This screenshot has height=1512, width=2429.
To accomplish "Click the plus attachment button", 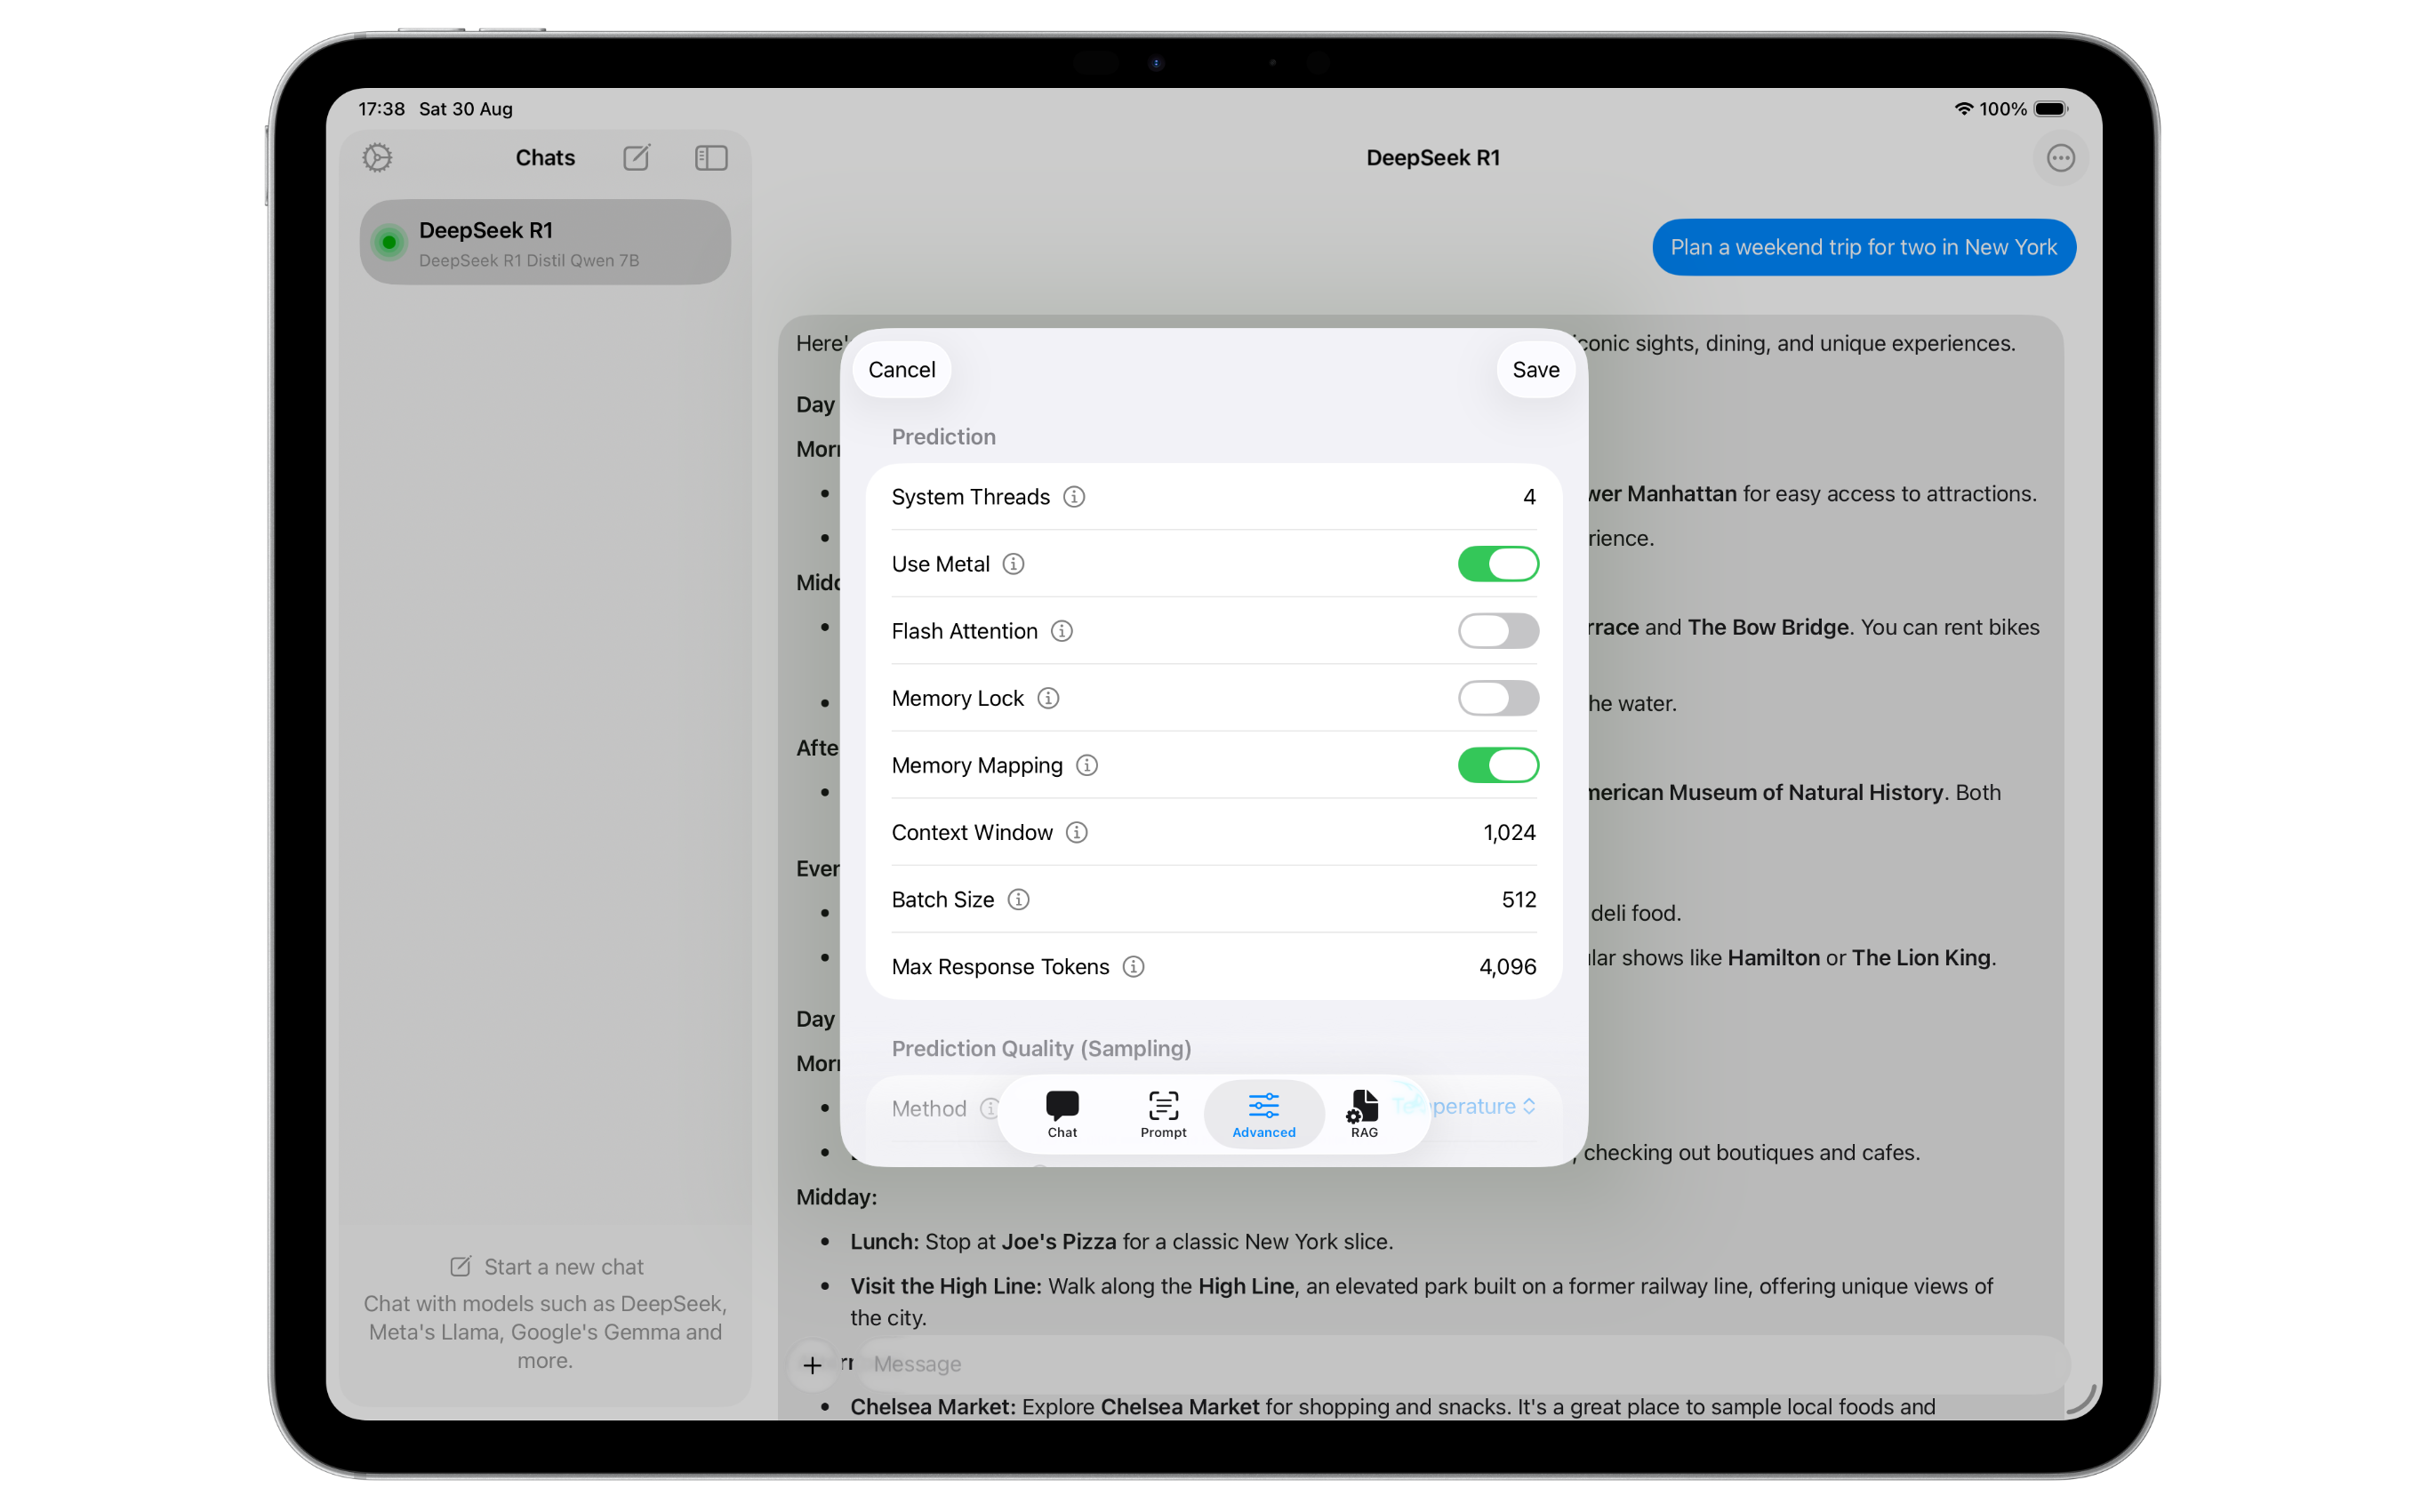I will point(812,1365).
